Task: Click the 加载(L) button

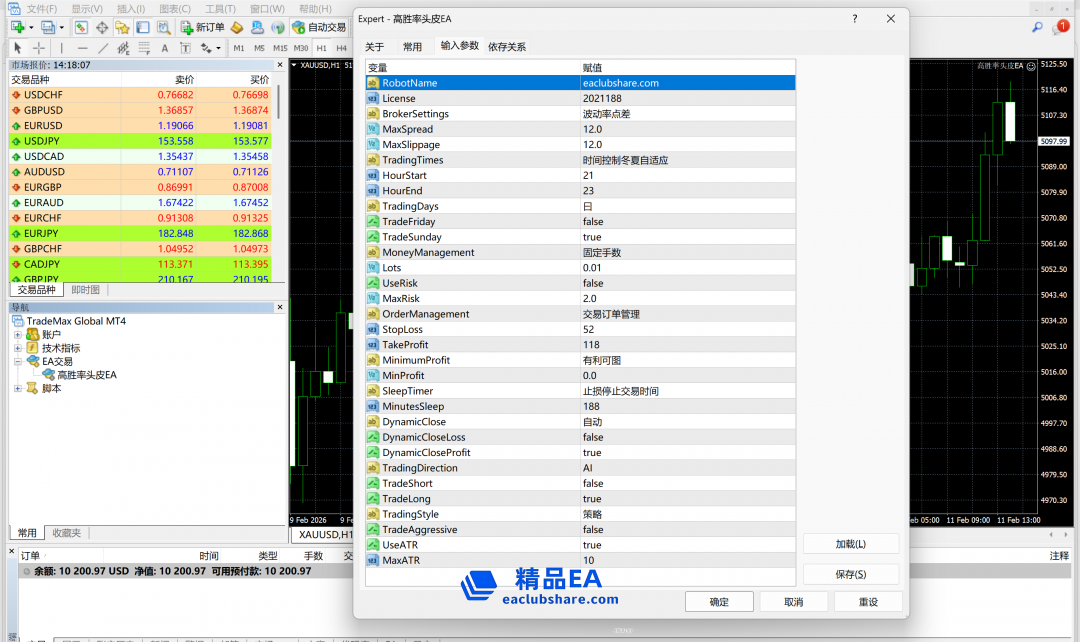Action: tap(850, 544)
